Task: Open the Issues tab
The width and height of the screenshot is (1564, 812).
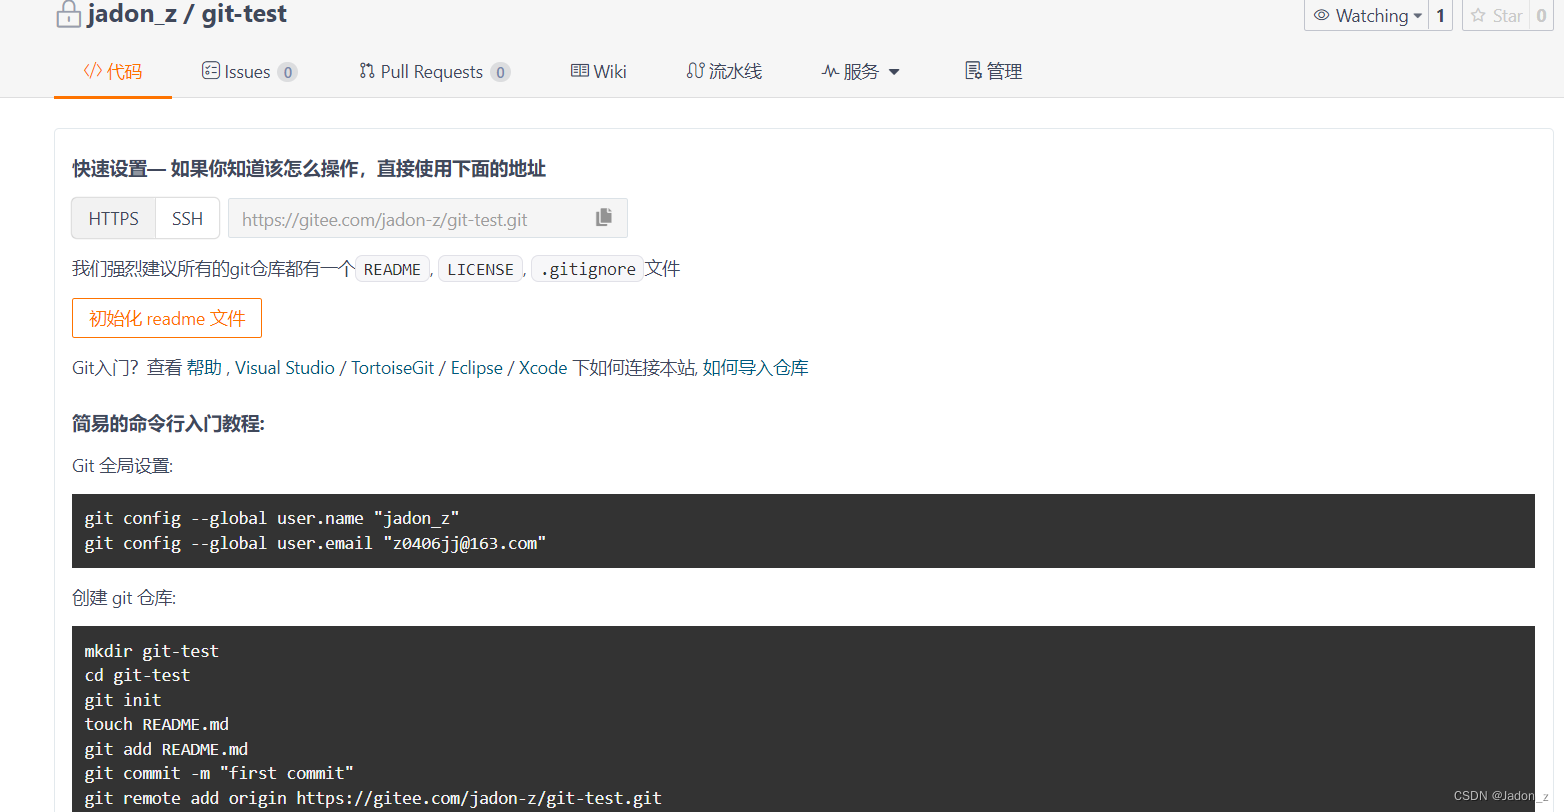Action: pyautogui.click(x=249, y=71)
